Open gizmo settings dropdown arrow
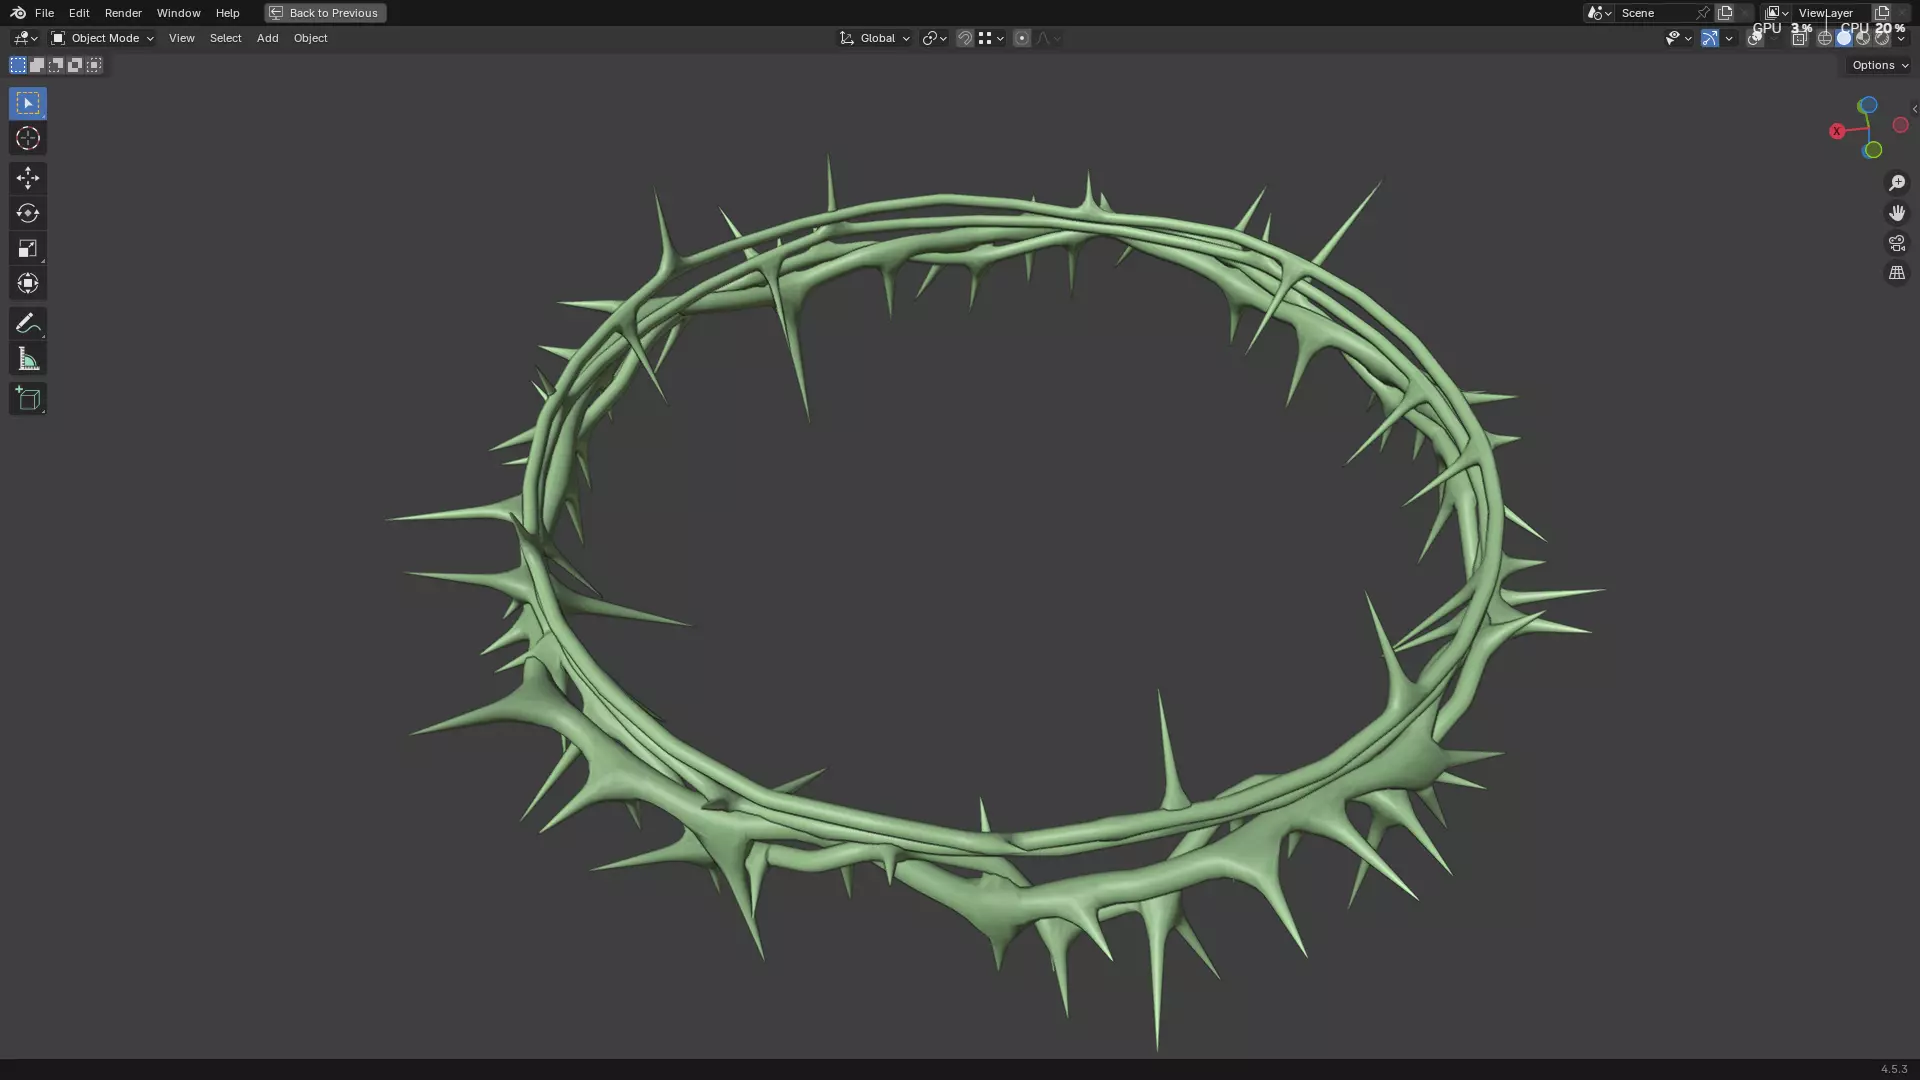This screenshot has height=1080, width=1920. [1729, 38]
